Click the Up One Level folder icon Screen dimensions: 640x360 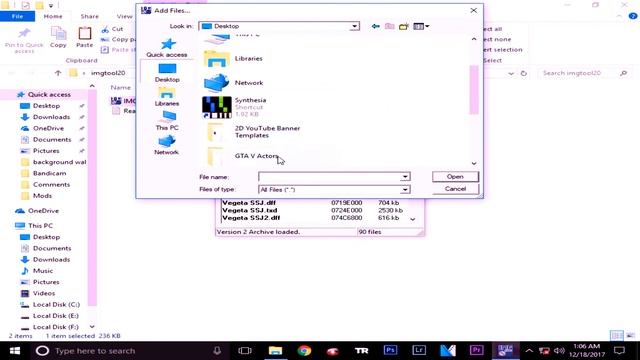pyautogui.click(x=389, y=26)
